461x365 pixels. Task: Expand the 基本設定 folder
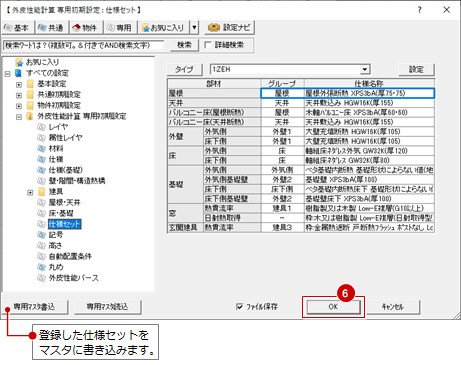tap(19, 84)
